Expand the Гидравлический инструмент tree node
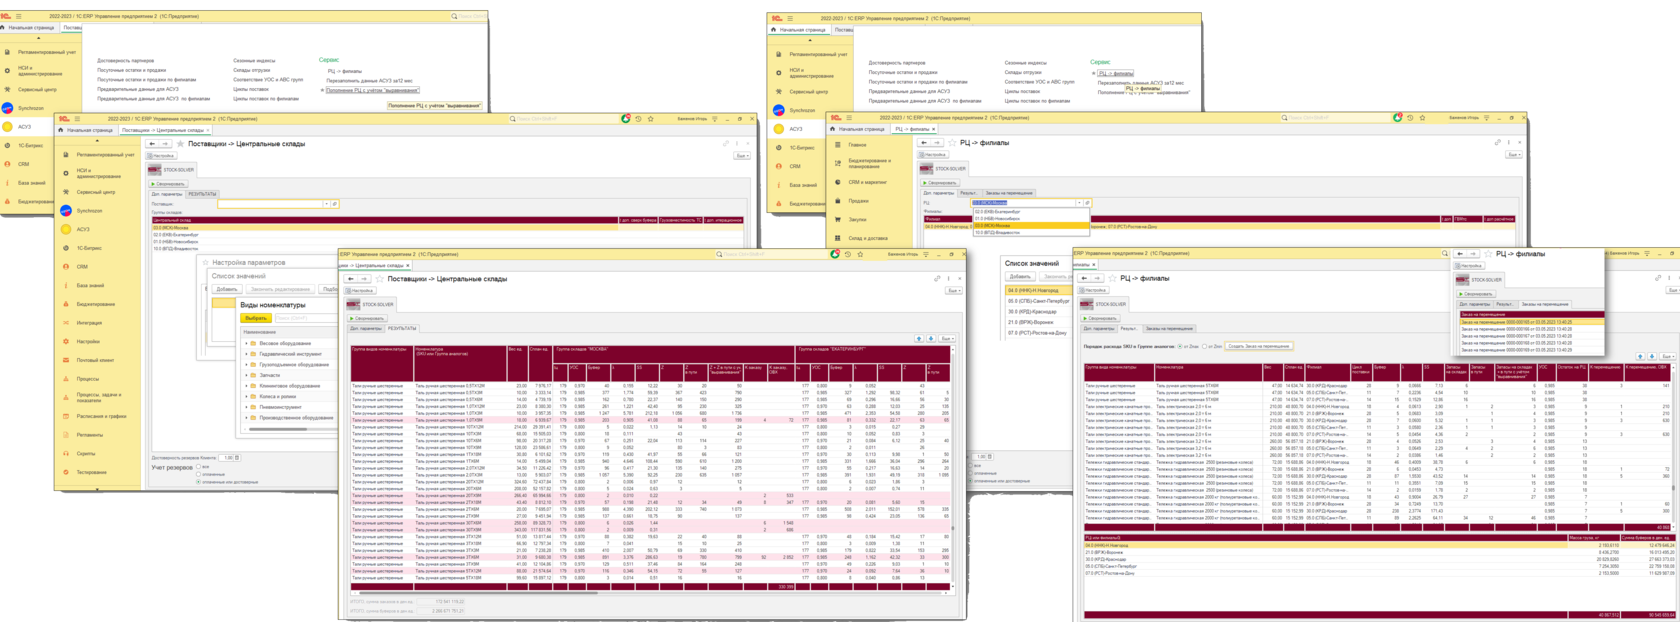The image size is (1680, 622). tap(247, 354)
